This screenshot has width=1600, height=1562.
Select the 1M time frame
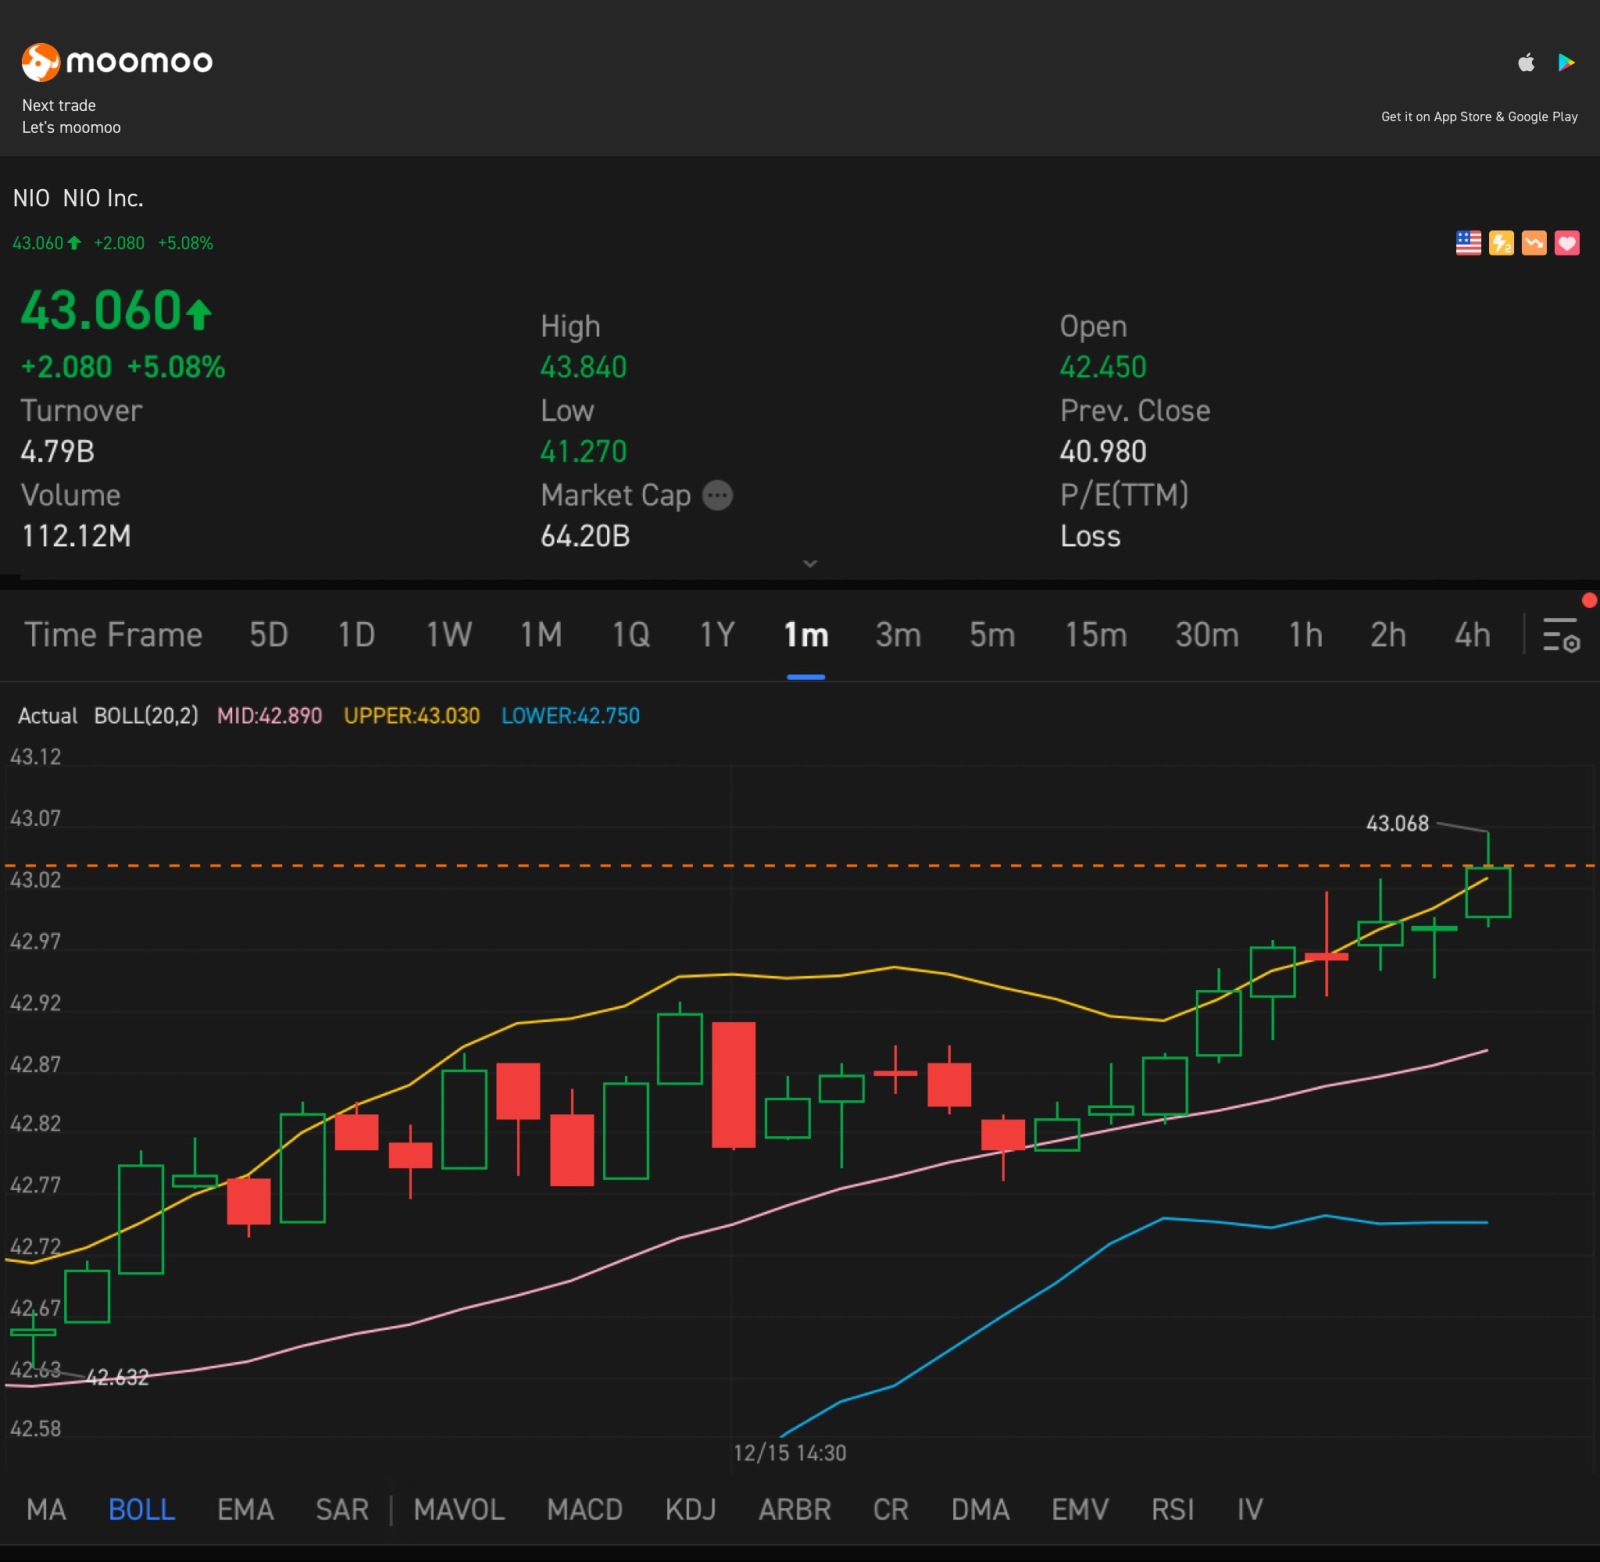[x=541, y=635]
